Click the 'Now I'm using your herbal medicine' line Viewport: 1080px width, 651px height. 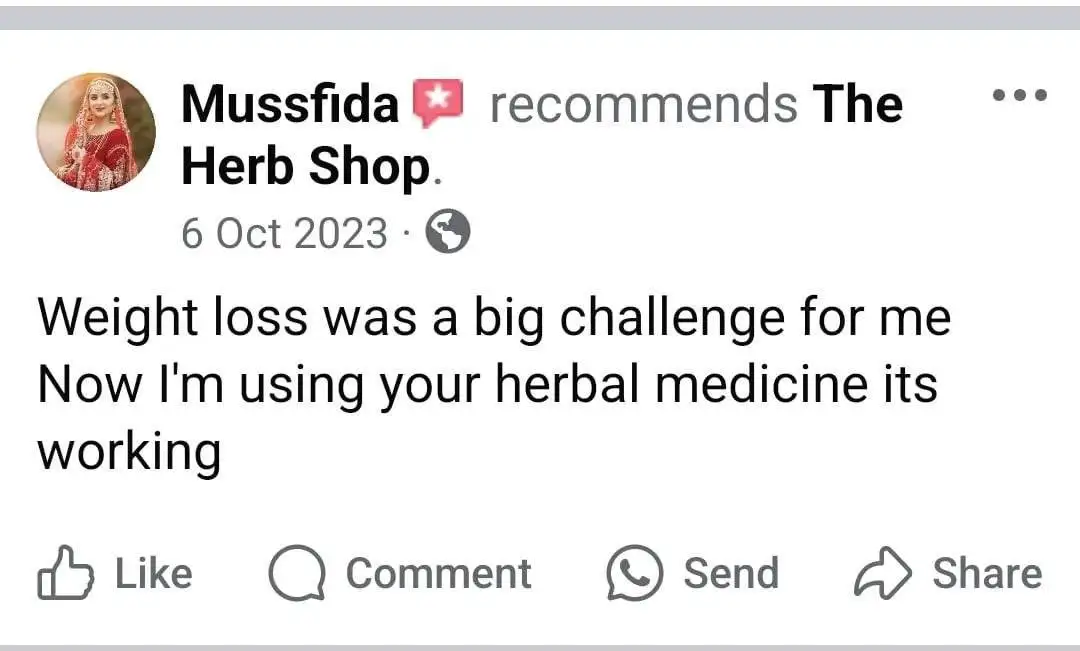point(487,385)
